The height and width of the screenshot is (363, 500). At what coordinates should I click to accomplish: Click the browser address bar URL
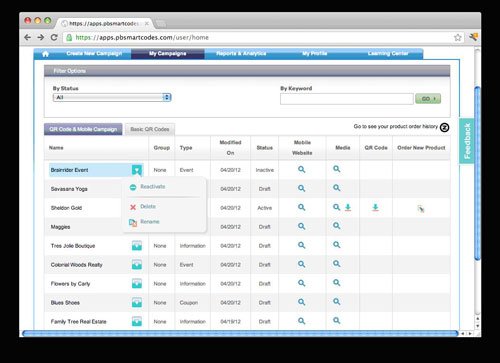(x=142, y=37)
